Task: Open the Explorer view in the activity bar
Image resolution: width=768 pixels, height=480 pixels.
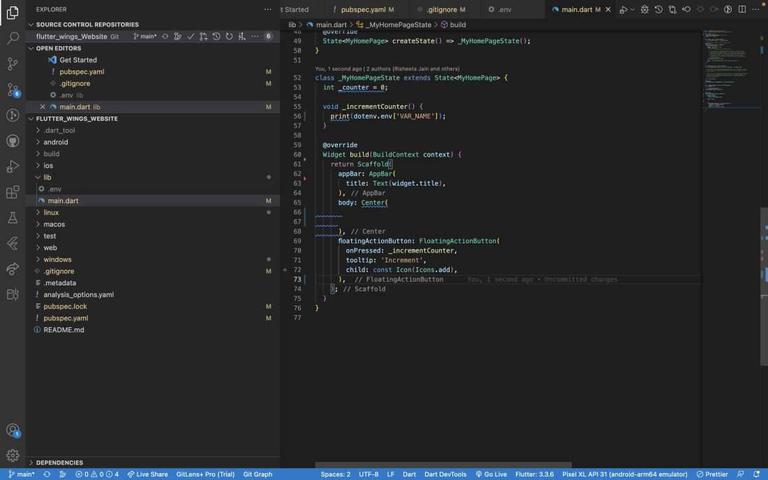Action: [13, 12]
